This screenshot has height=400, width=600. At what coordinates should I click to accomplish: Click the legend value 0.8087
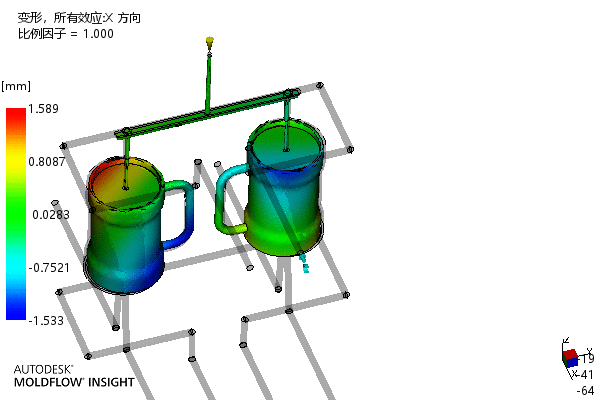[x=47, y=162]
